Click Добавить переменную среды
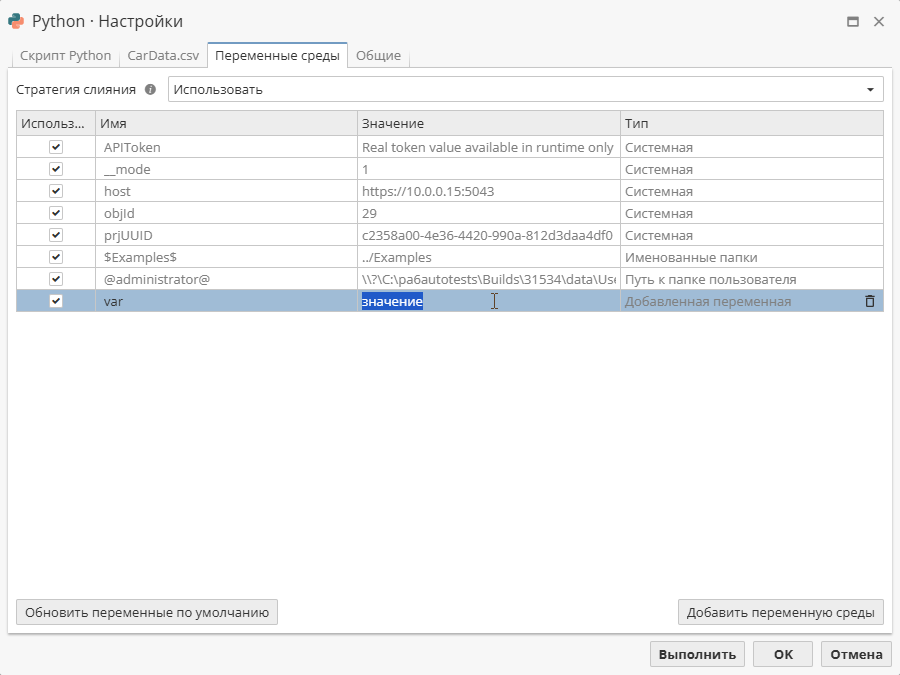 pyautogui.click(x=781, y=611)
